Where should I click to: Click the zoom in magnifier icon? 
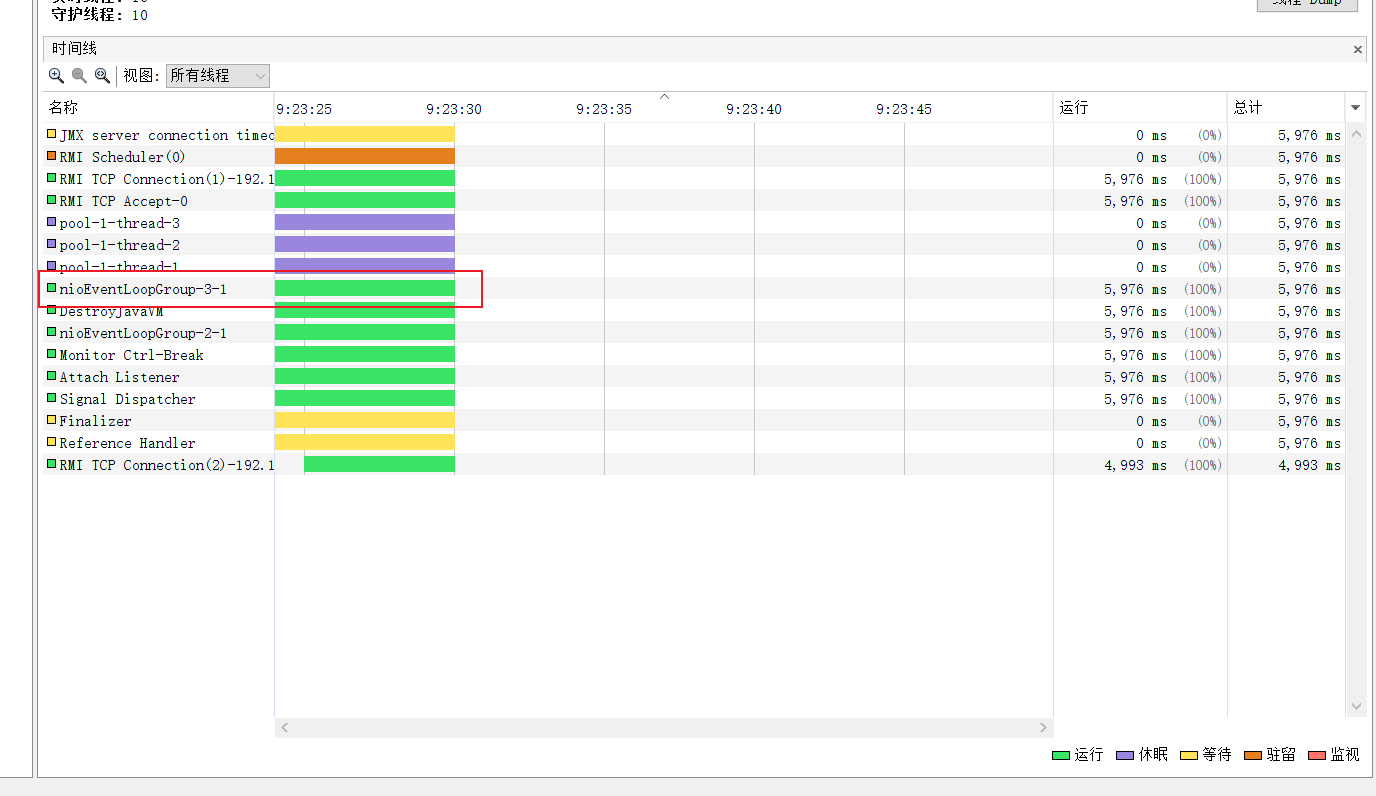click(x=56, y=76)
